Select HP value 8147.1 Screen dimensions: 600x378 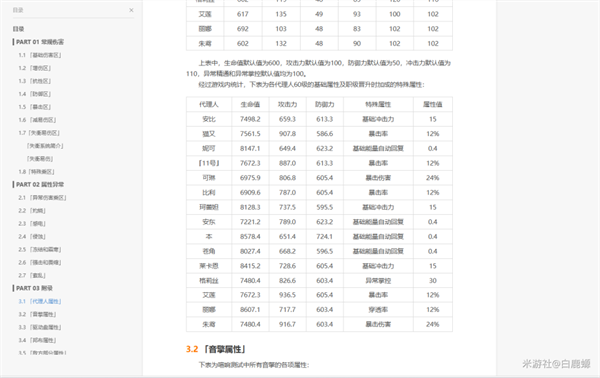pyautogui.click(x=250, y=148)
